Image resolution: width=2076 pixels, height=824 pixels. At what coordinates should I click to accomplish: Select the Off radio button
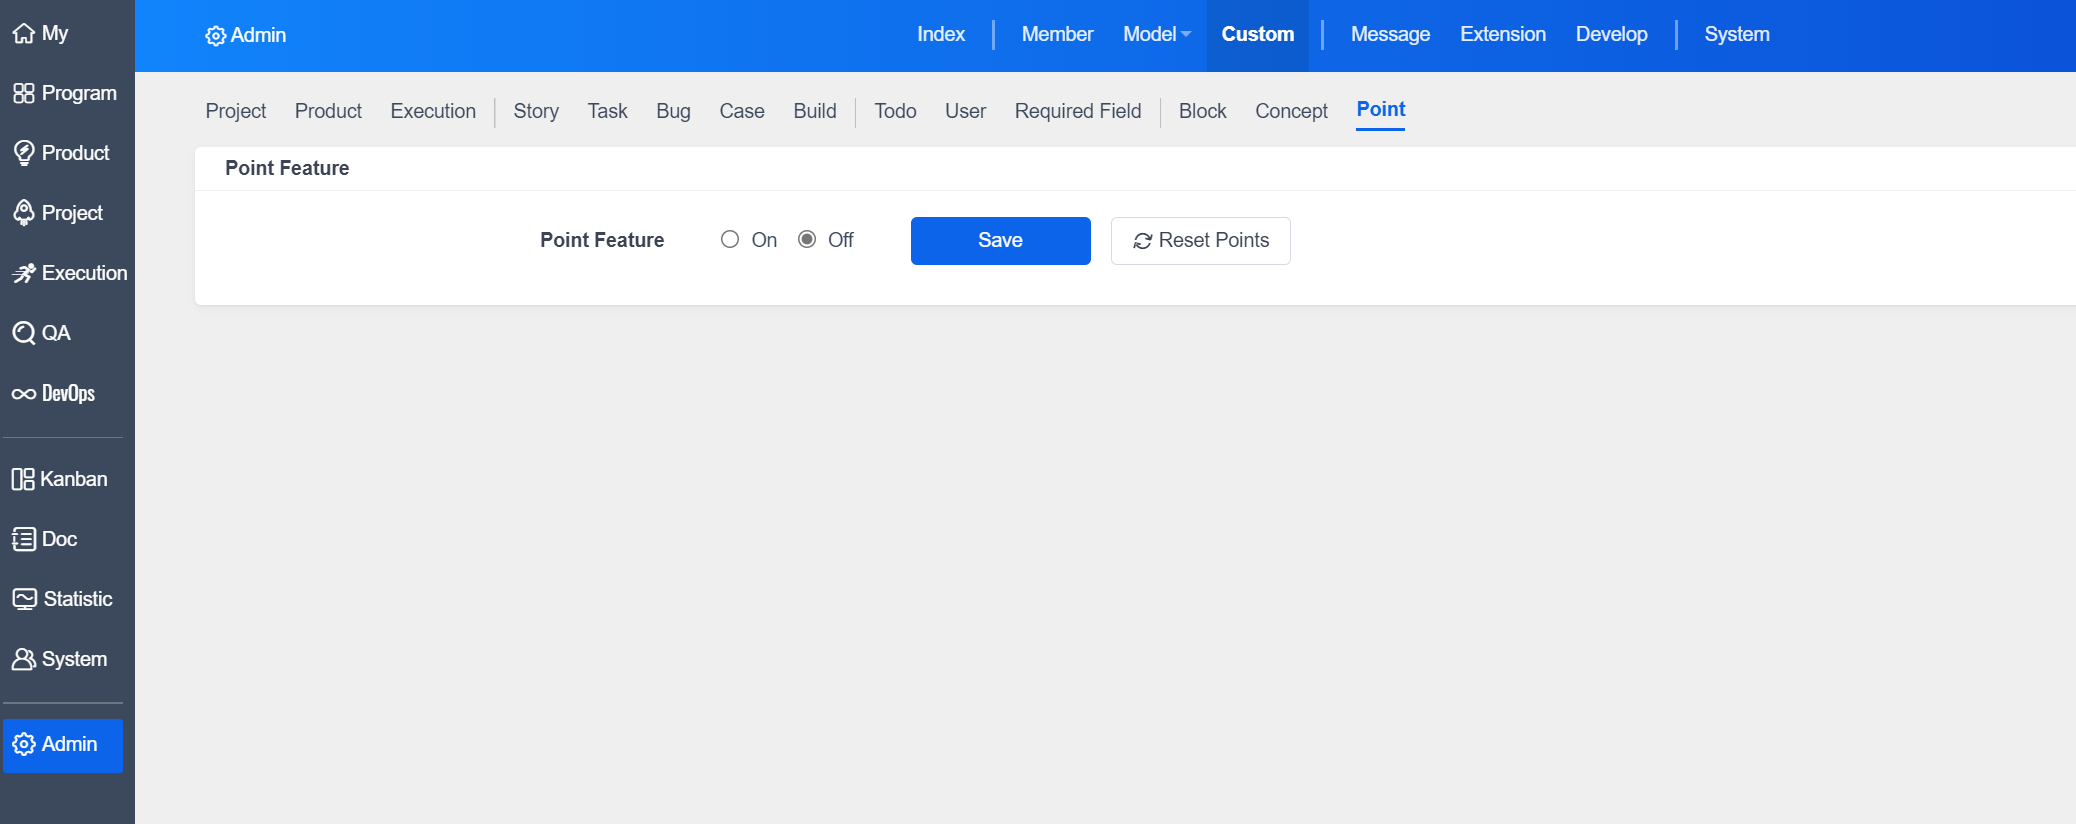coord(807,240)
